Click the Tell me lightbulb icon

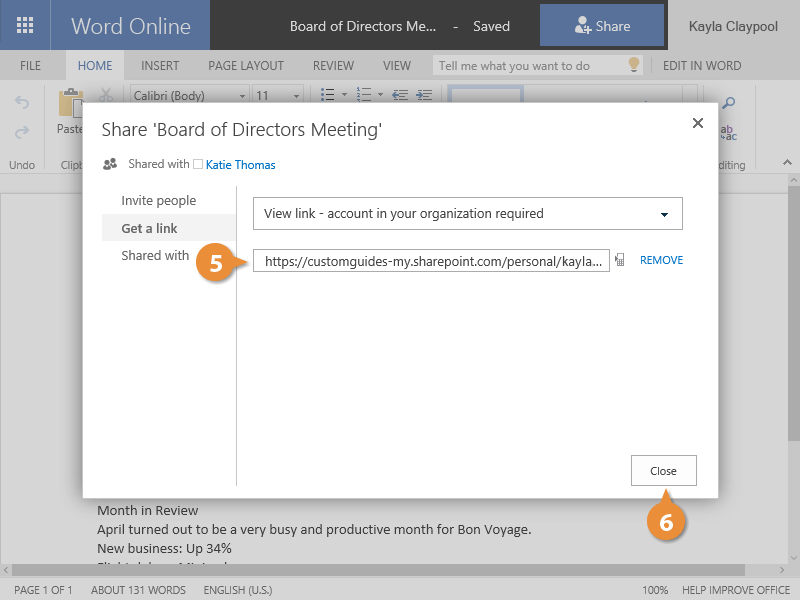tap(632, 65)
